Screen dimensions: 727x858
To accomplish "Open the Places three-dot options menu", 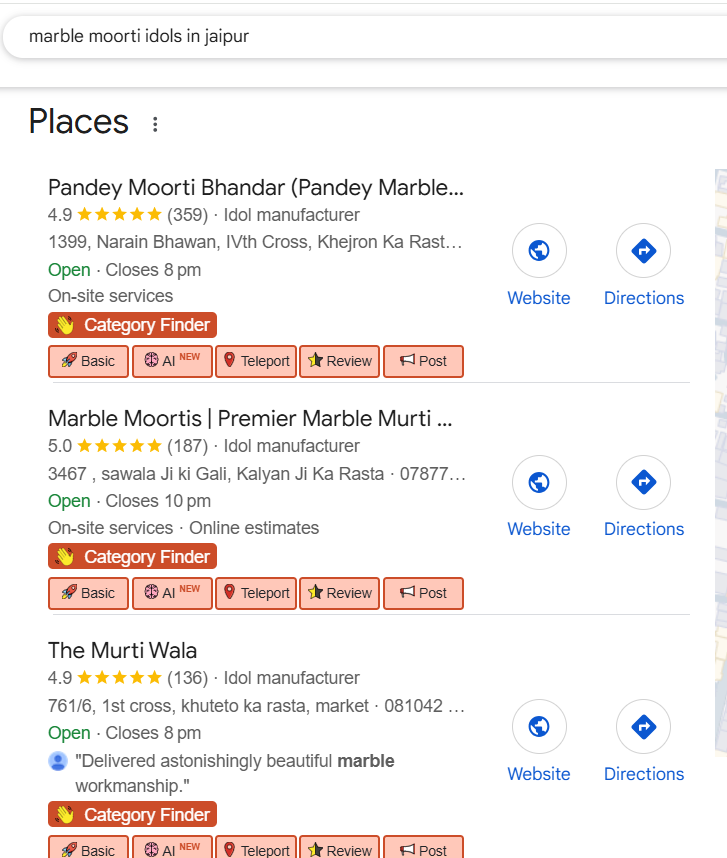I will (155, 124).
